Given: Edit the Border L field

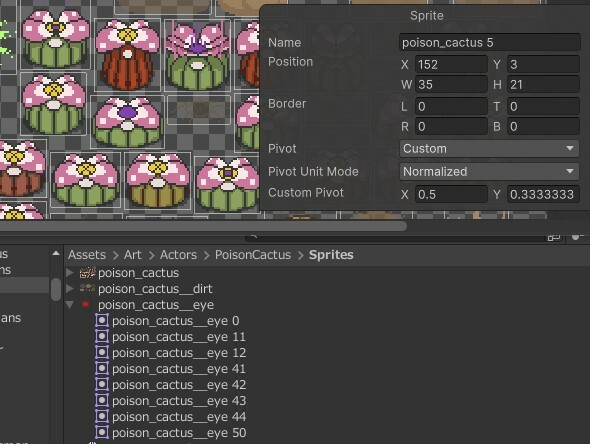Looking at the screenshot, I should [x=451, y=106].
